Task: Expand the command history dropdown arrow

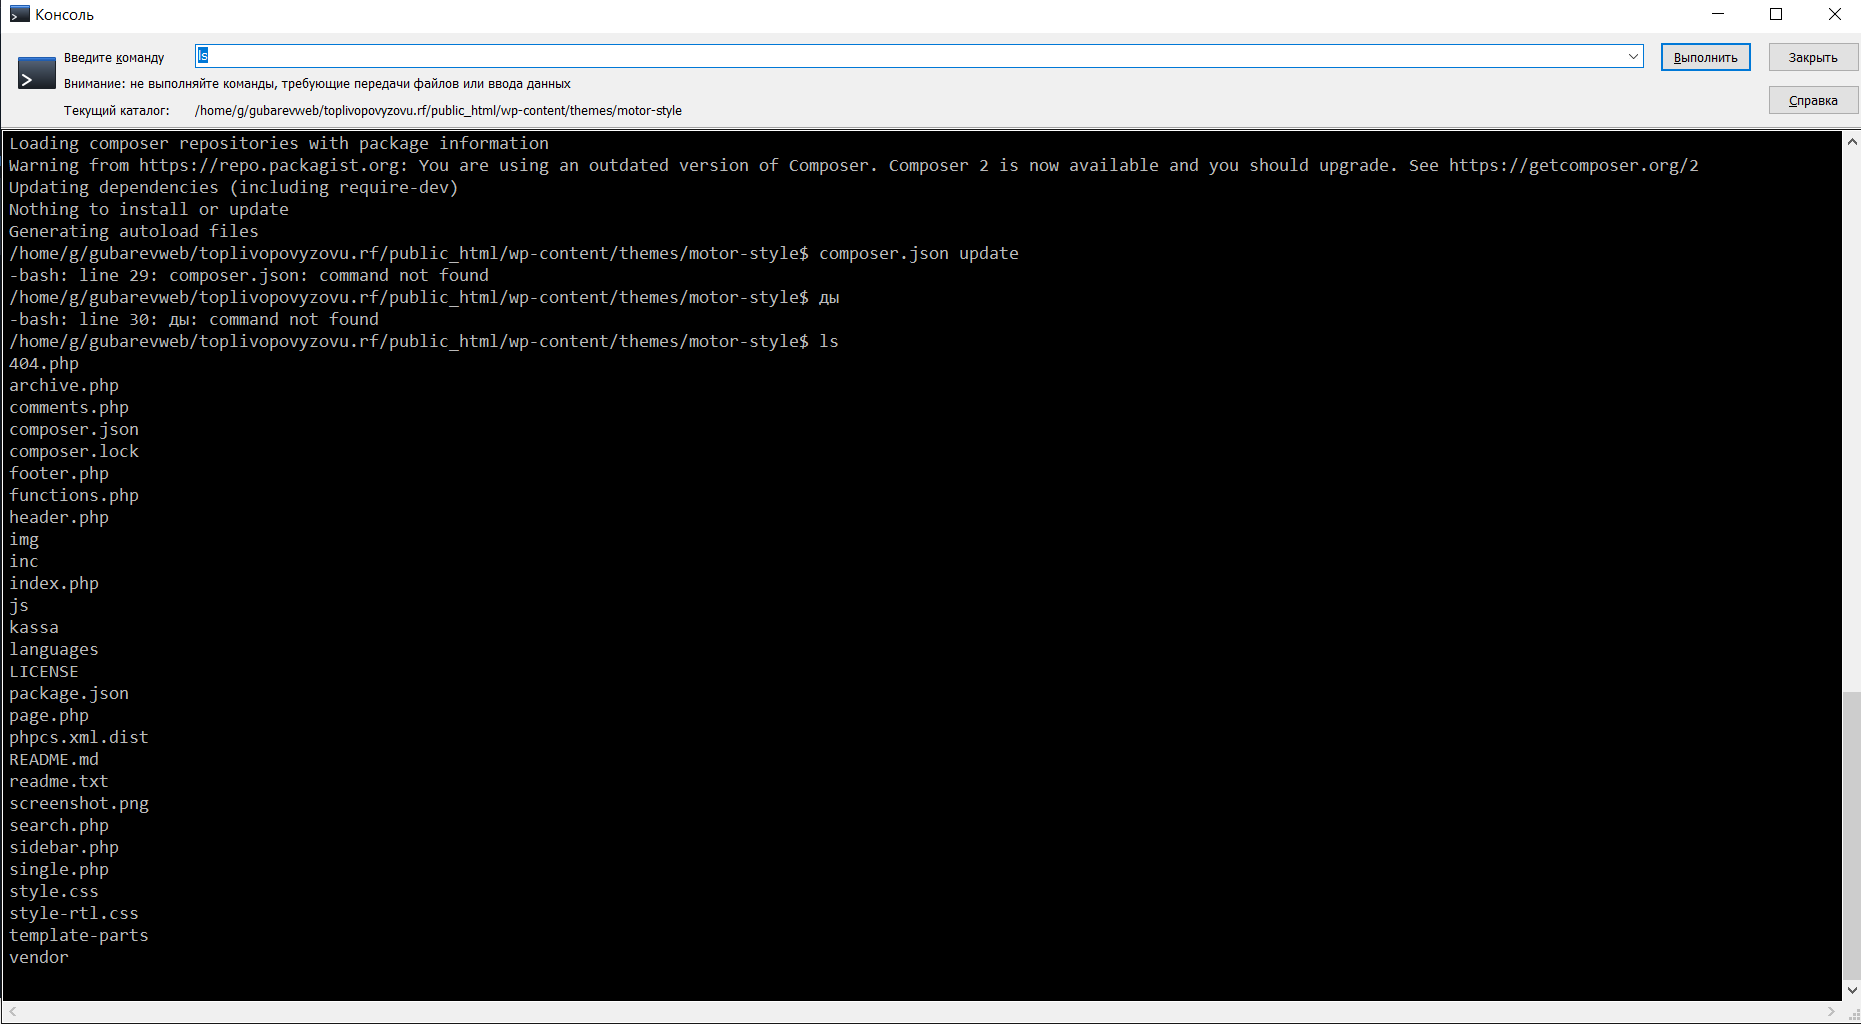Action: (1634, 56)
